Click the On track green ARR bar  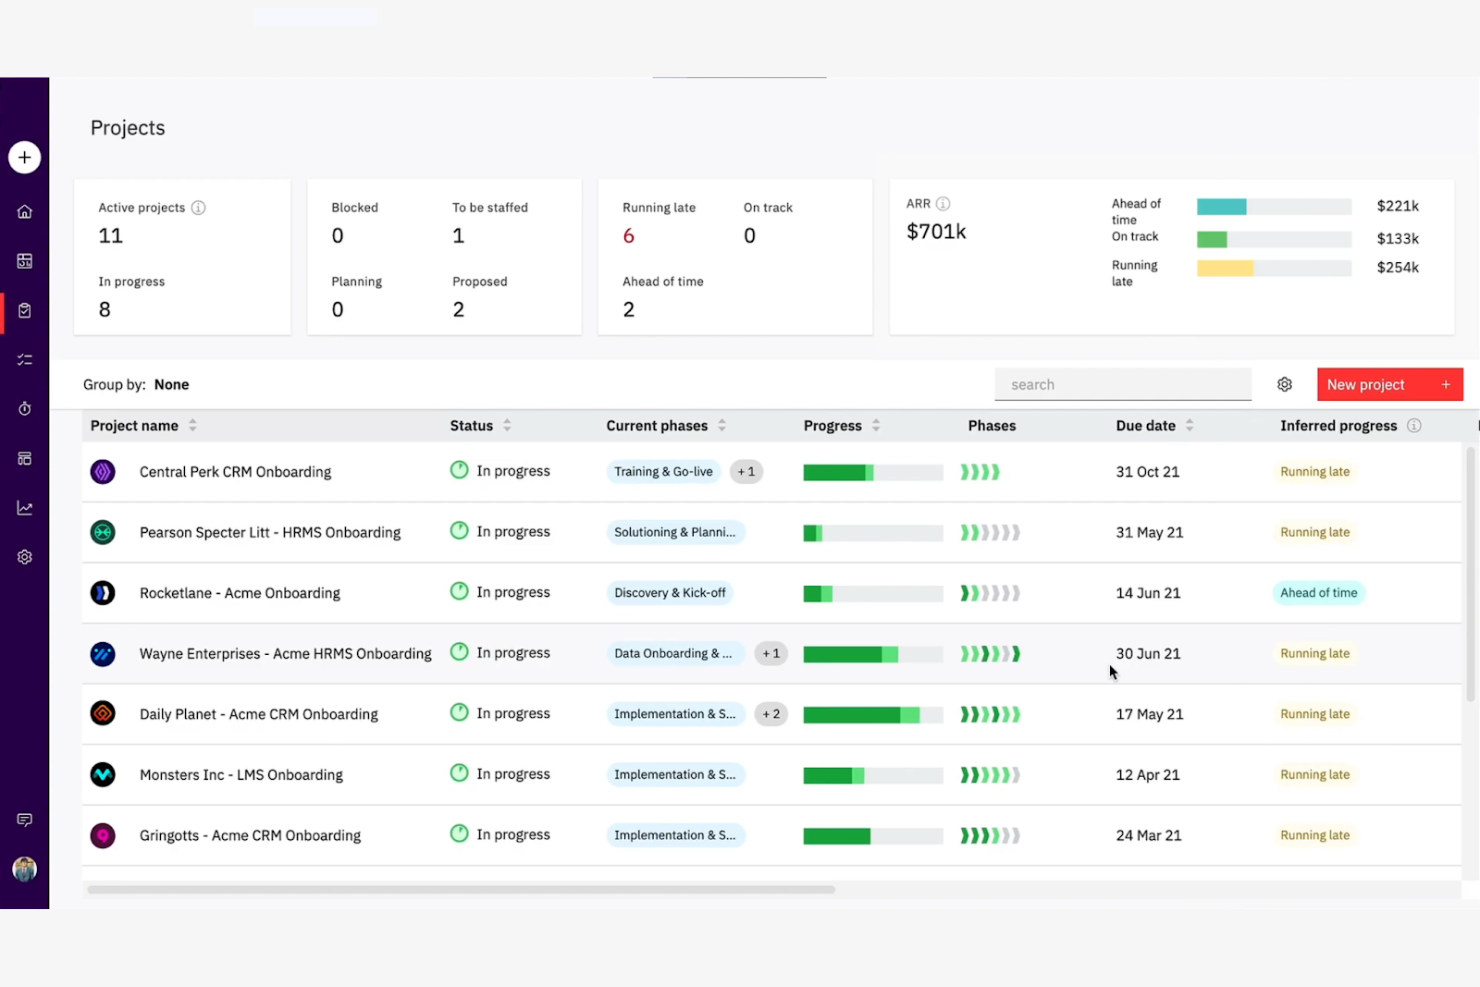pyautogui.click(x=1274, y=239)
